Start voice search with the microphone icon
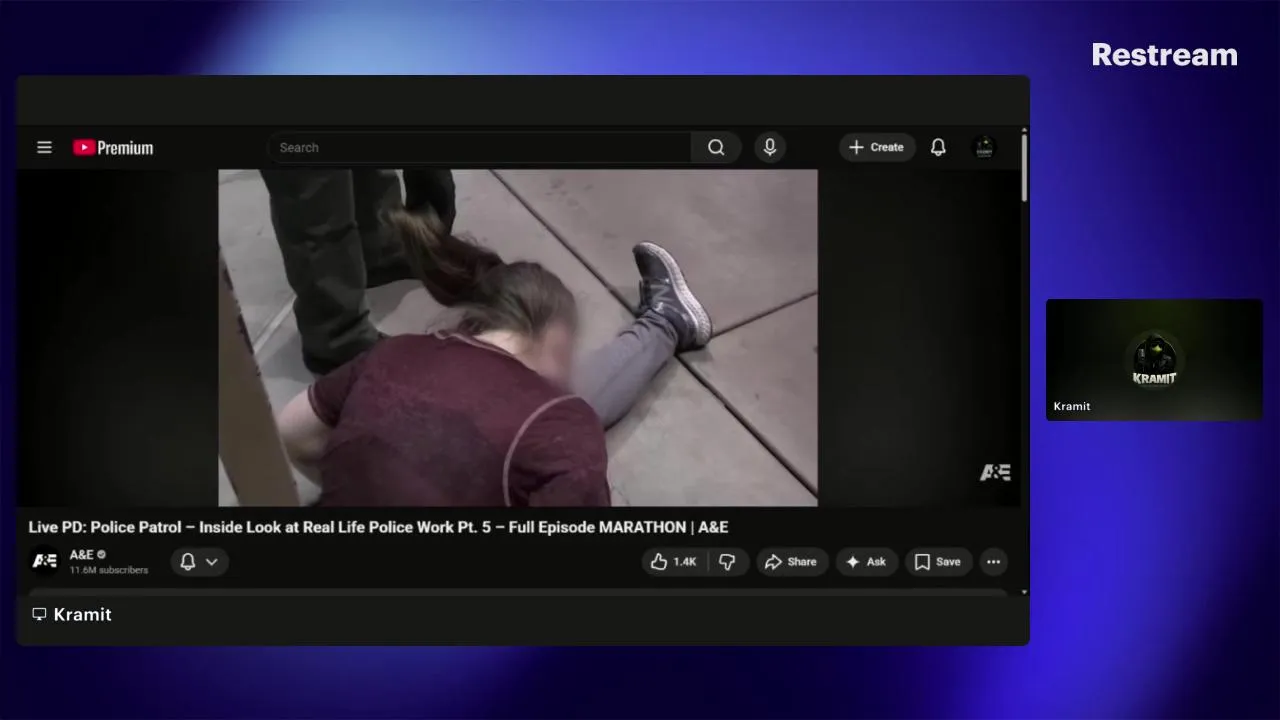Viewport: 1280px width, 720px height. click(x=769, y=147)
